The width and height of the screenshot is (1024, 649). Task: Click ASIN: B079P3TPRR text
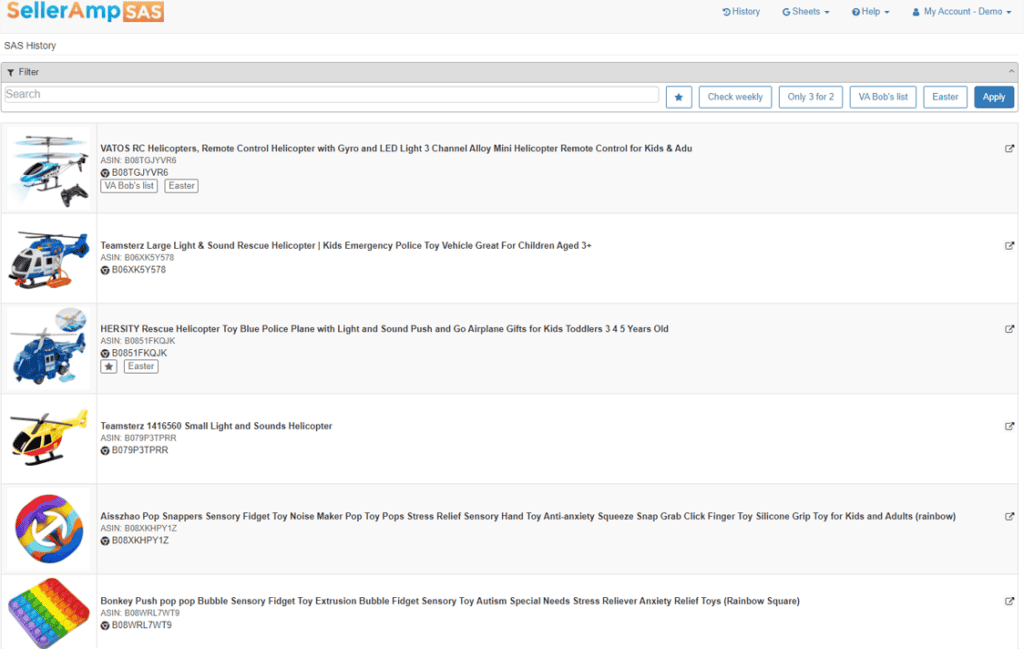point(138,438)
